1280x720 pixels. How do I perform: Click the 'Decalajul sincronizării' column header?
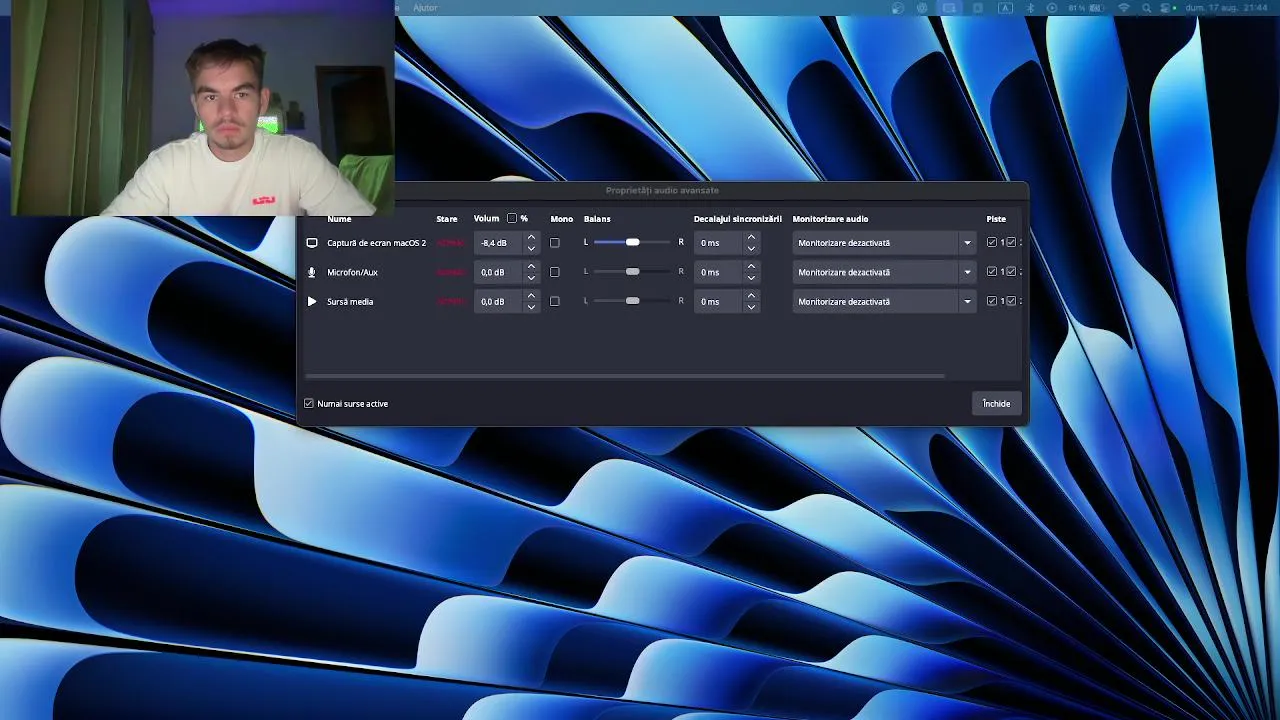pyautogui.click(x=738, y=219)
